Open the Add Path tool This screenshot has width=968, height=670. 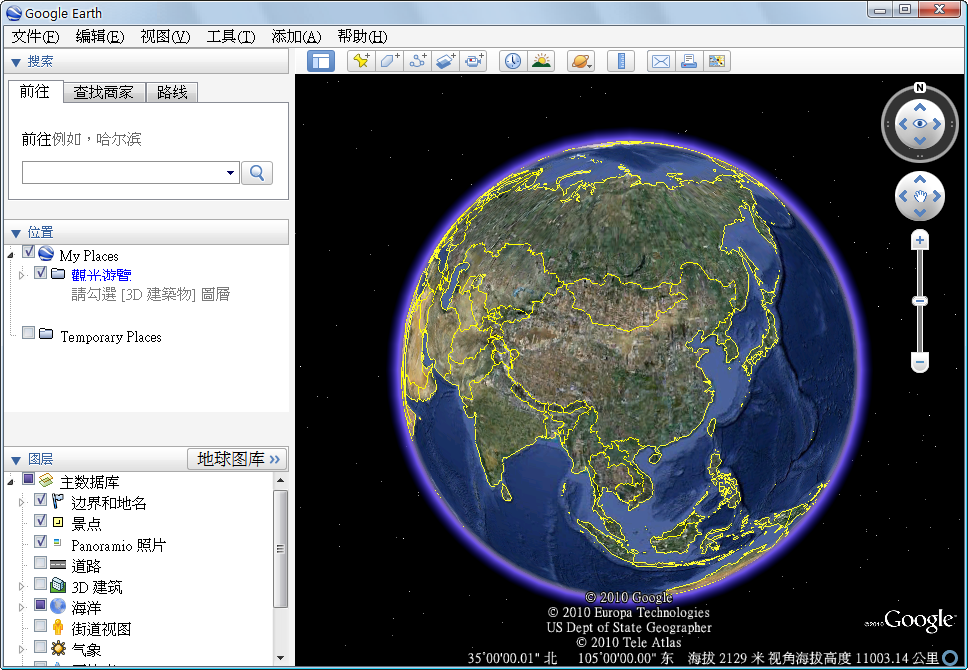click(416, 60)
